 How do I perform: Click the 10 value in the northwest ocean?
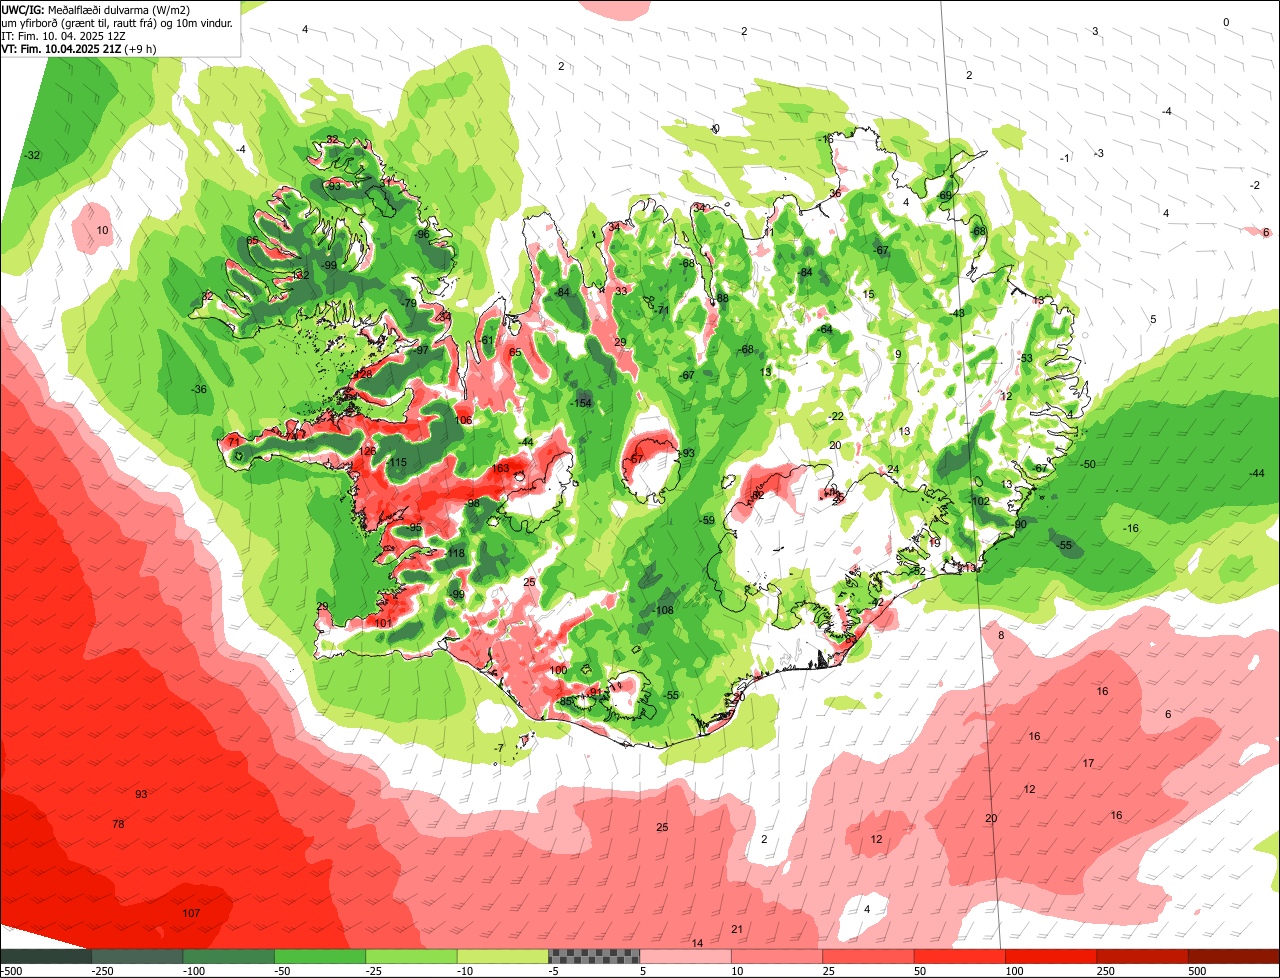[102, 230]
